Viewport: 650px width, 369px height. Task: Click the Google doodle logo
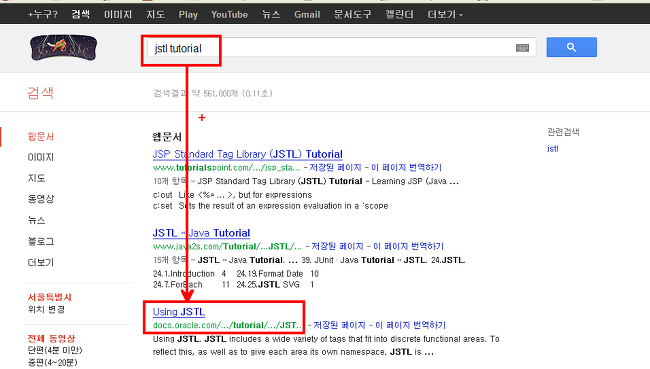tap(63, 48)
